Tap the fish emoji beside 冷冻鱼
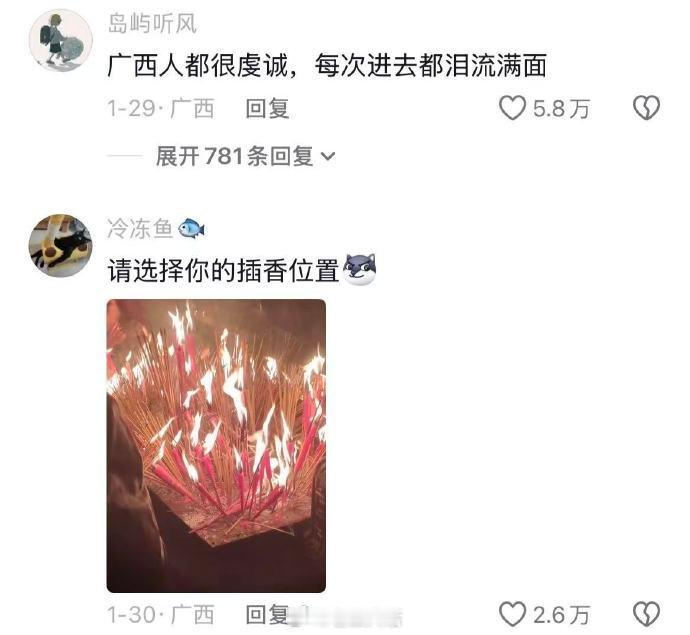 191,228
